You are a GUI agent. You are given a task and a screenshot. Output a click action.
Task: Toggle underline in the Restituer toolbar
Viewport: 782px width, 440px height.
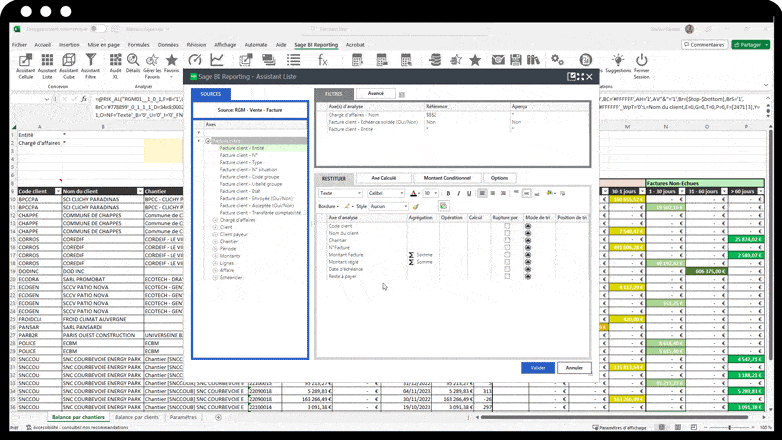pos(469,194)
